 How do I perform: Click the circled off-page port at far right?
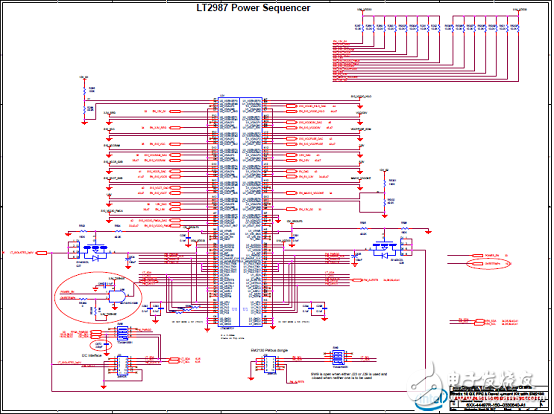[x=488, y=264]
